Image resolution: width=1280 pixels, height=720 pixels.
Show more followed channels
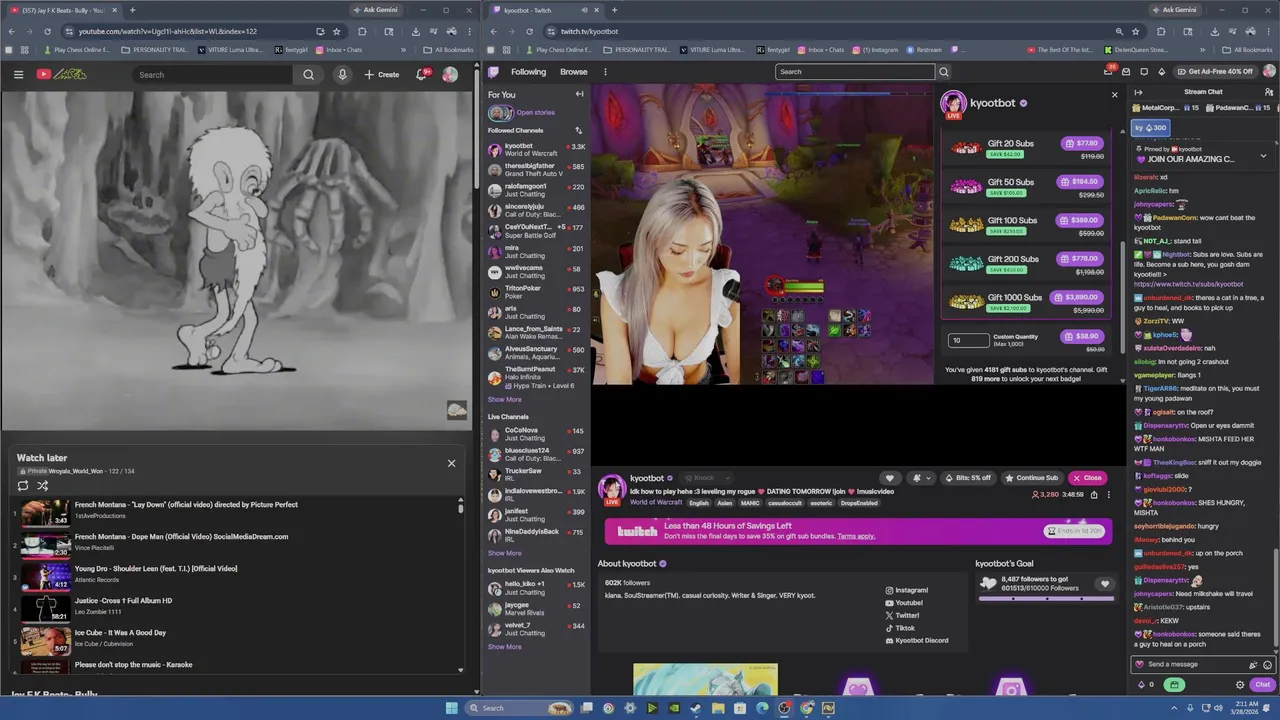504,400
